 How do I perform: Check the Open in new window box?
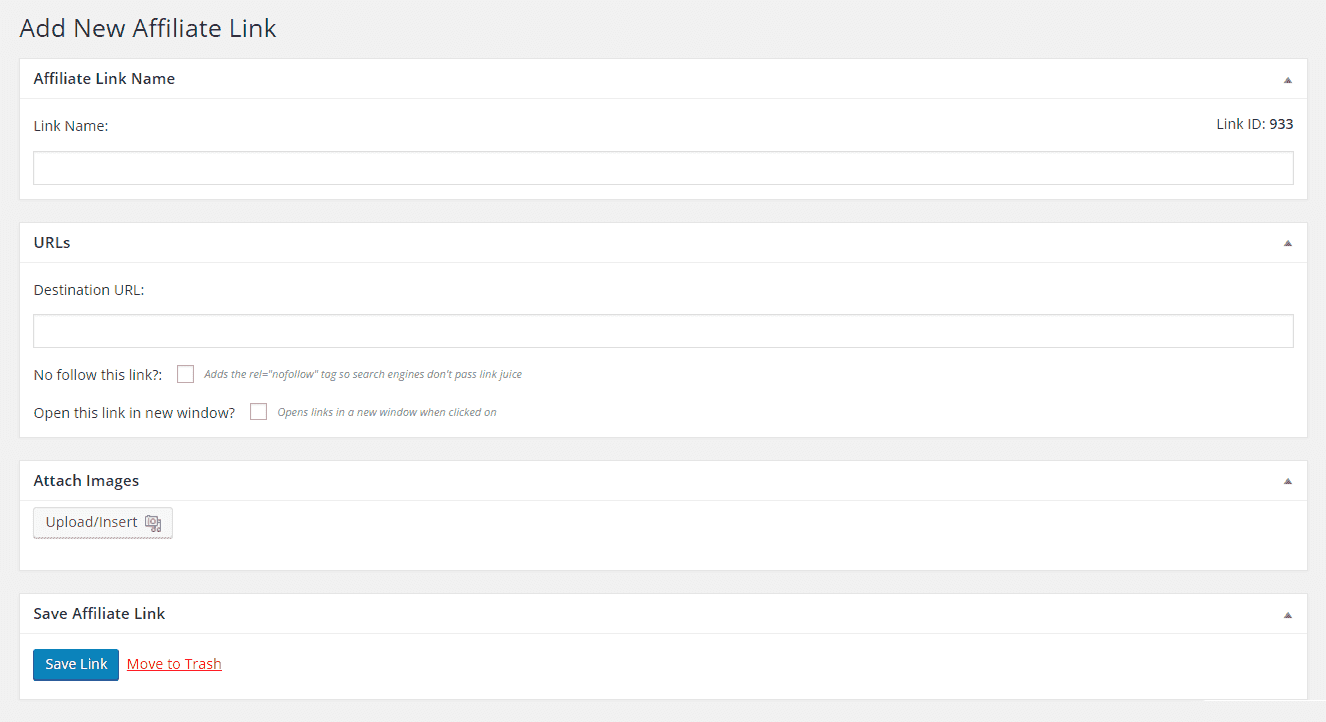tap(258, 412)
